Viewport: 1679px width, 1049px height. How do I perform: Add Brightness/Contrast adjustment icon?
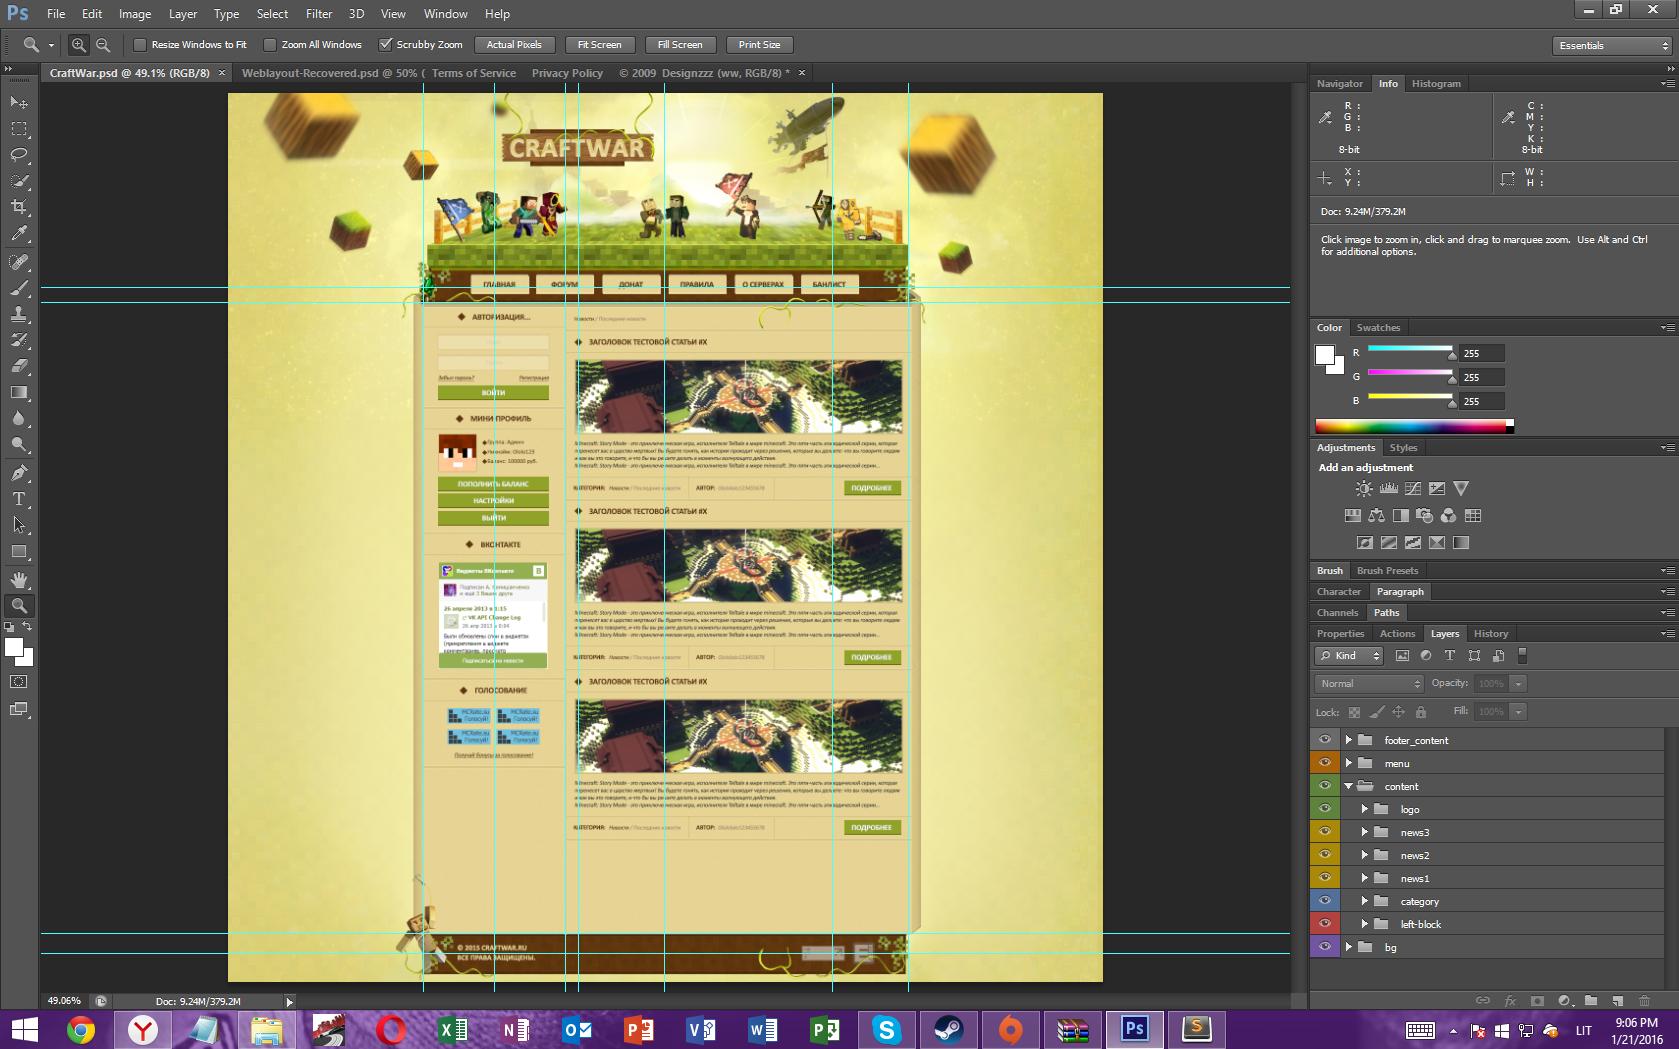click(x=1364, y=489)
